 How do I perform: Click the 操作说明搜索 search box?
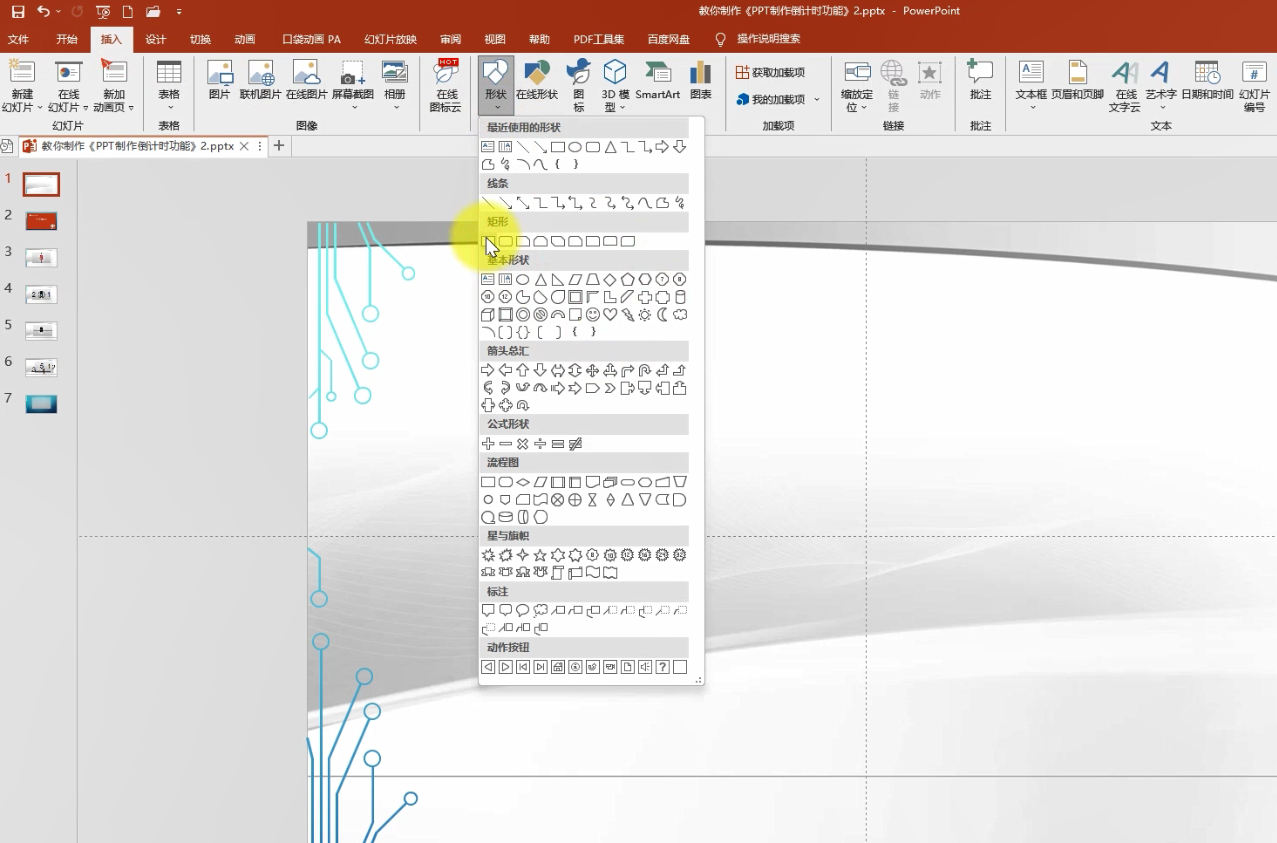tap(768, 39)
